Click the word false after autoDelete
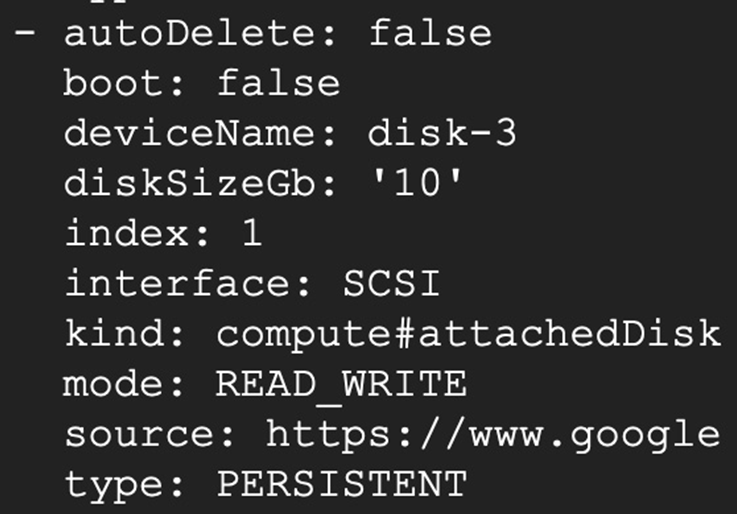This screenshot has width=737, height=514. tap(431, 33)
